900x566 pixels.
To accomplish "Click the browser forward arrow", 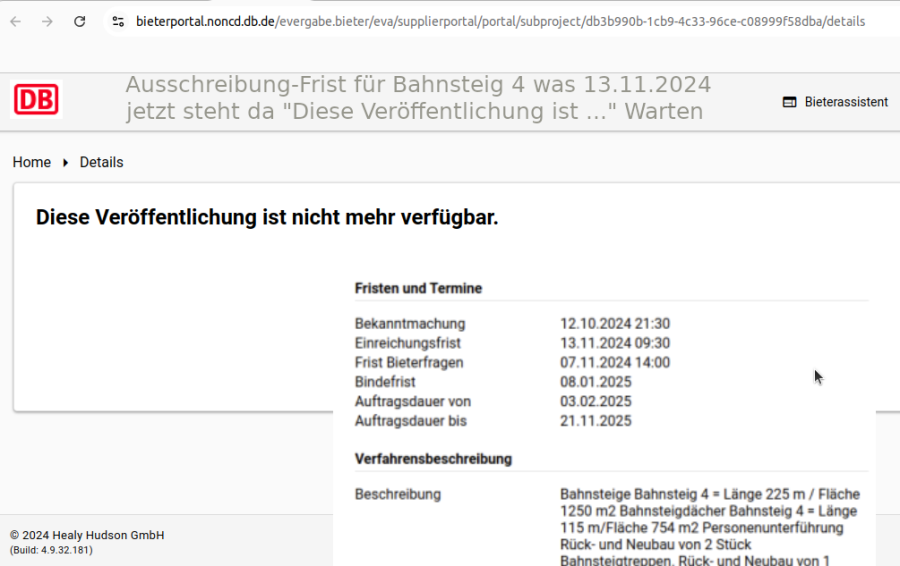I will tap(47, 21).
